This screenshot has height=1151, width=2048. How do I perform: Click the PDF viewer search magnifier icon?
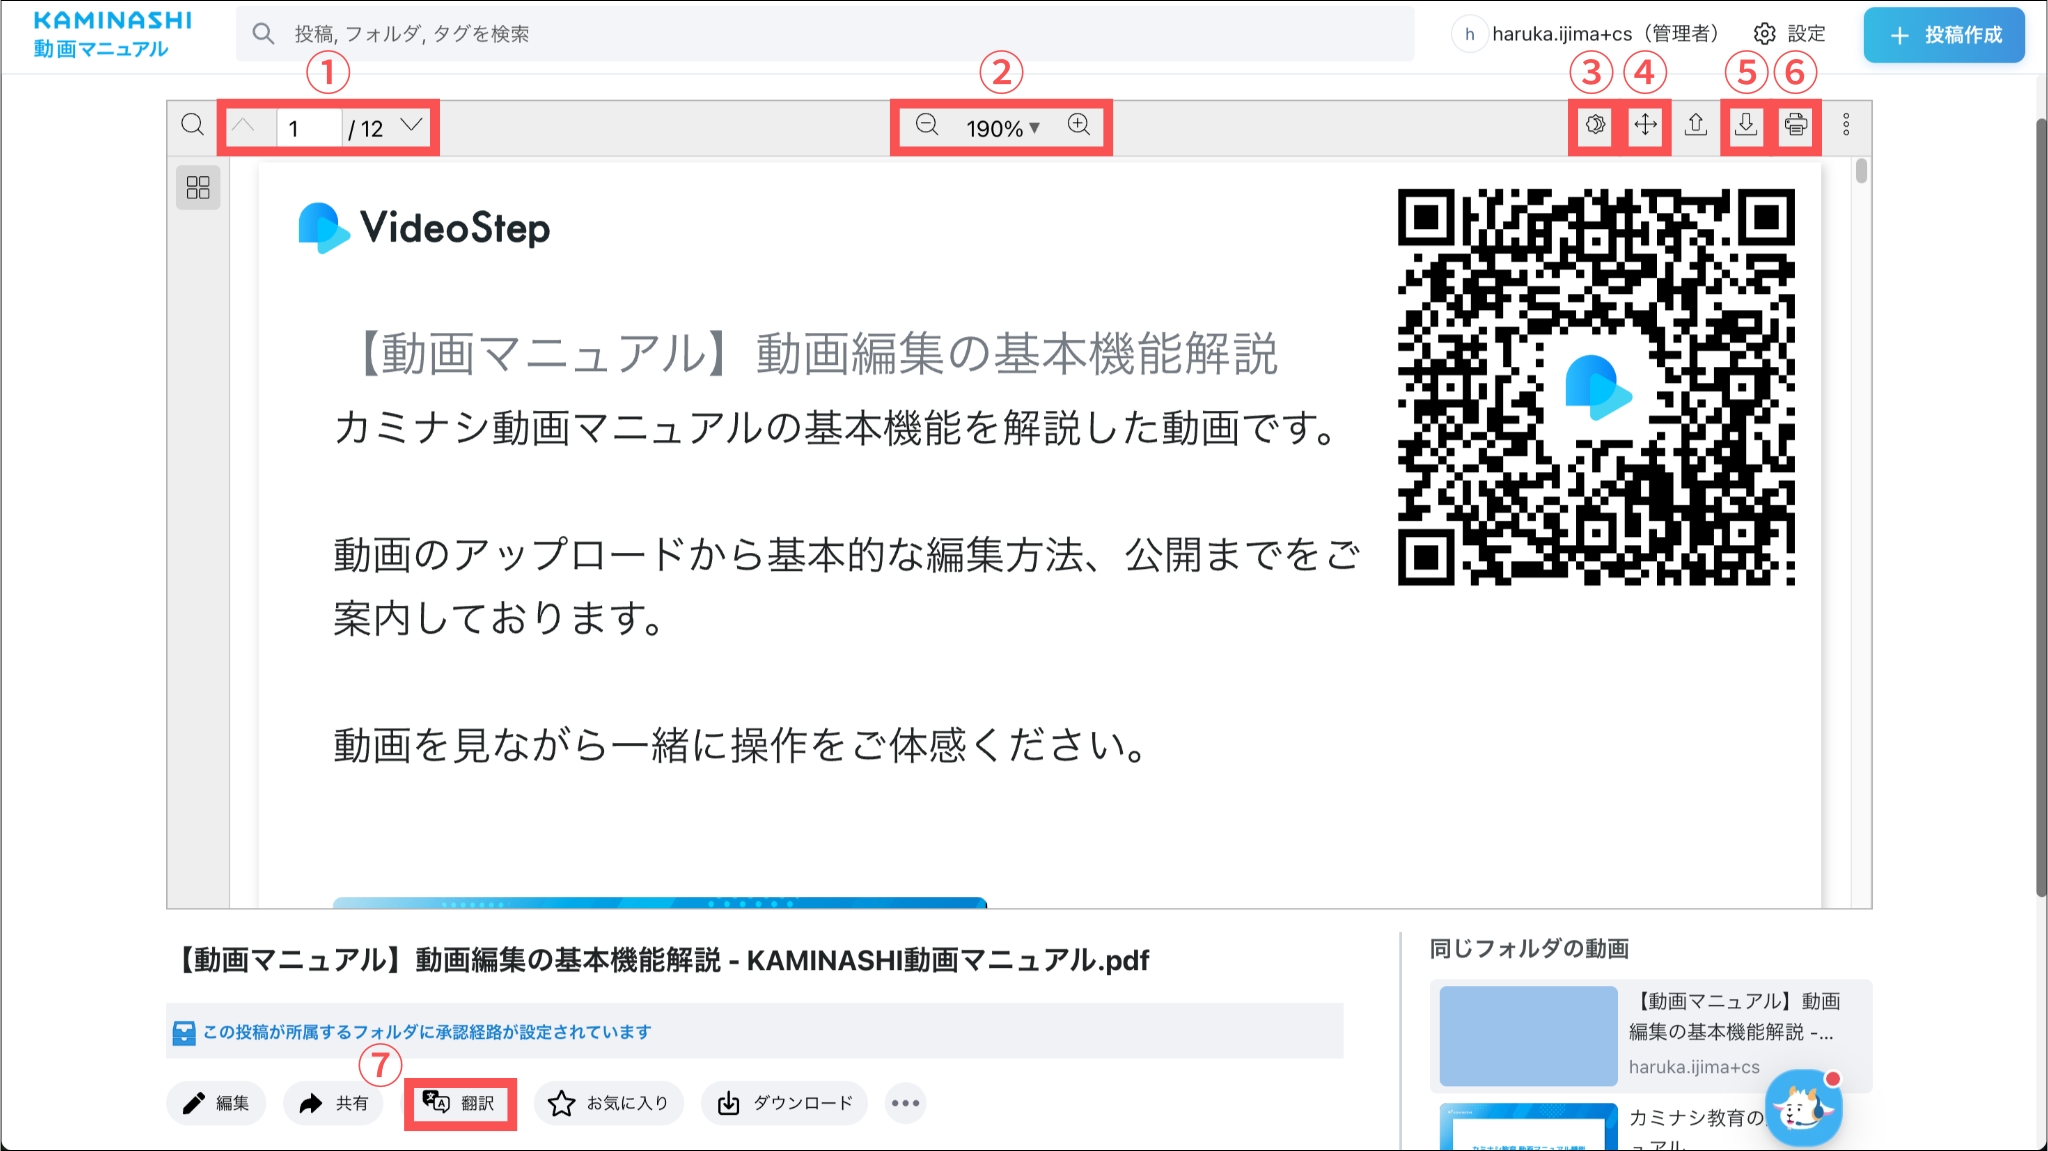tap(192, 125)
